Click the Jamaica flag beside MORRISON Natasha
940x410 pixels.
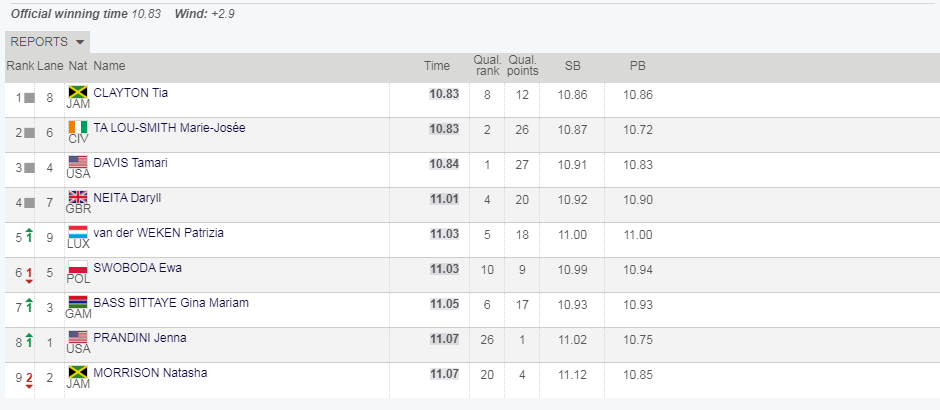click(x=78, y=372)
